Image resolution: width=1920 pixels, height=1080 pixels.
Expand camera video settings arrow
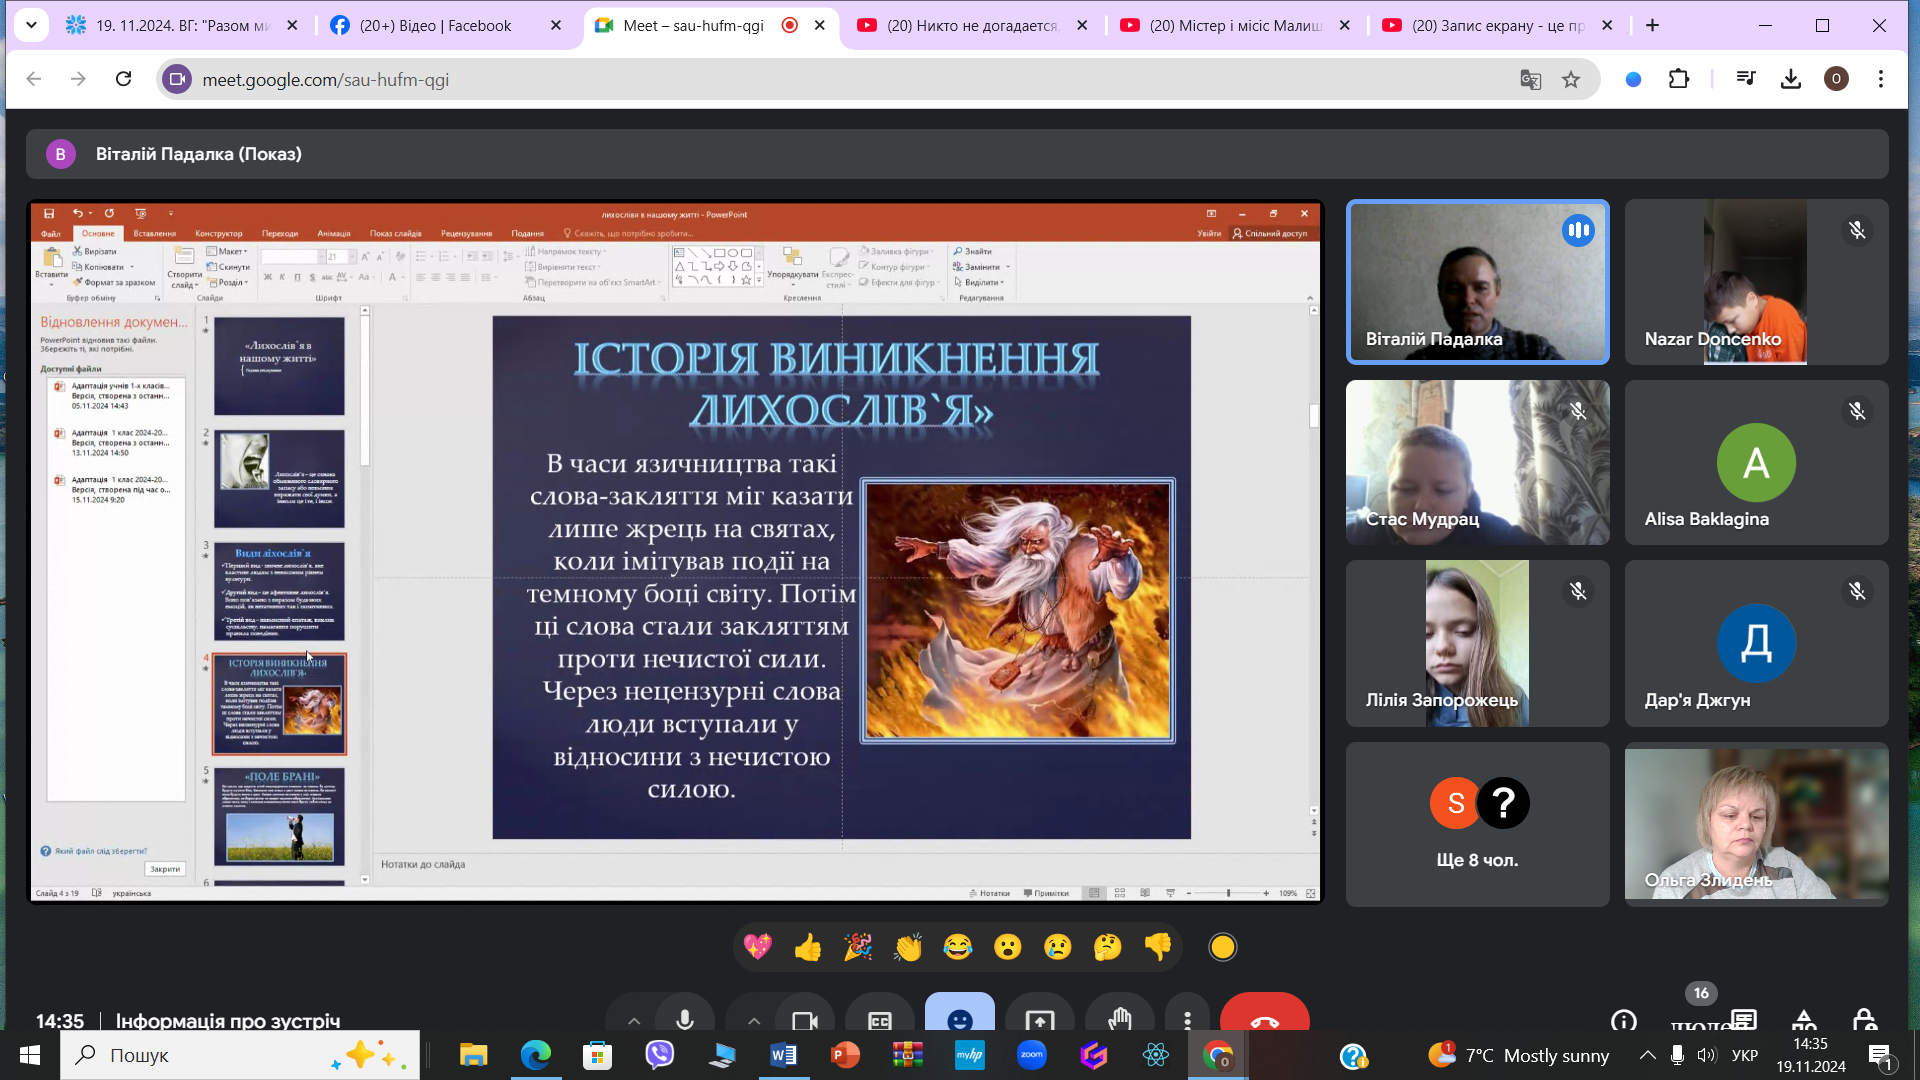coord(754,1019)
